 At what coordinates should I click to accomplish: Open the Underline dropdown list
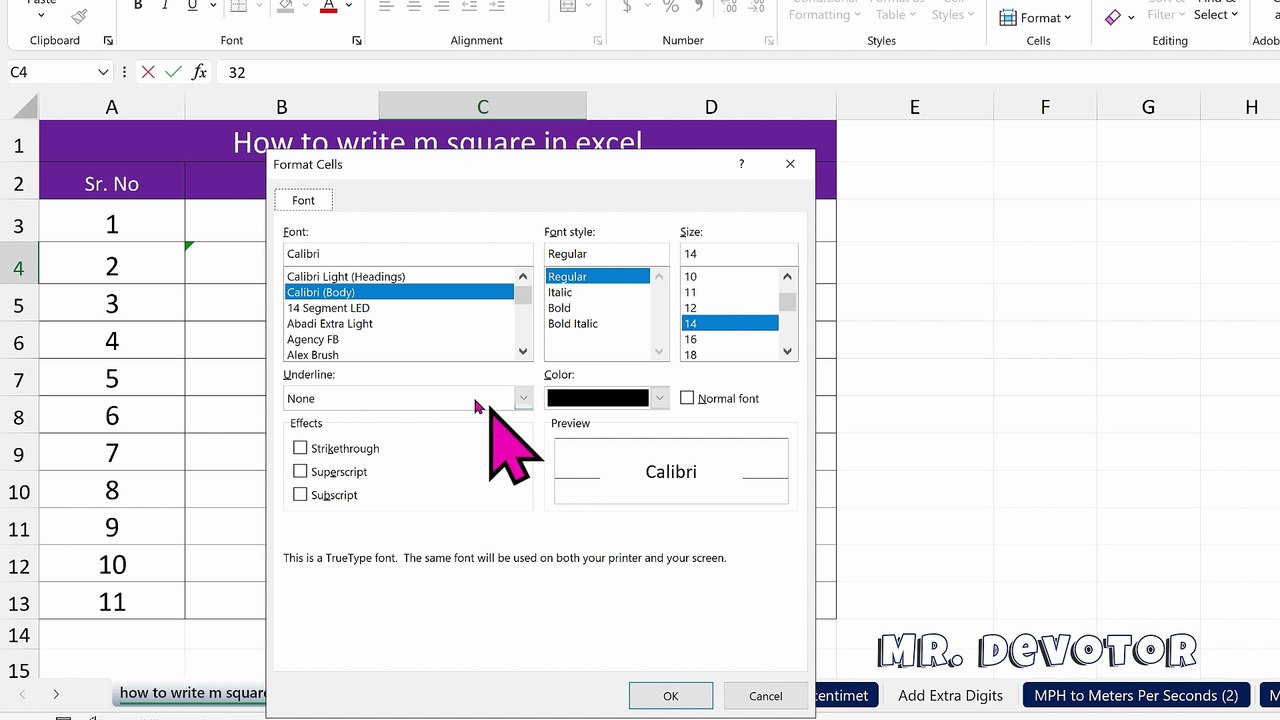point(523,398)
